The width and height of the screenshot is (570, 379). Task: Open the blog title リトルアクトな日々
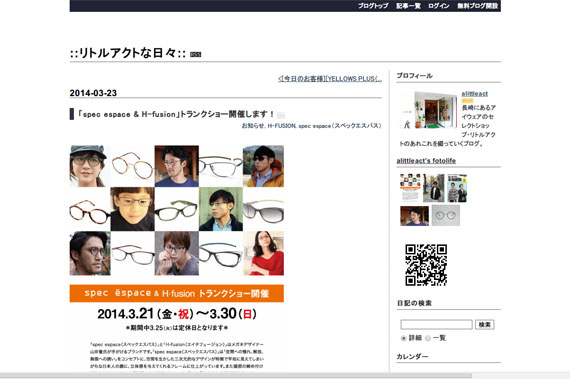click(128, 53)
